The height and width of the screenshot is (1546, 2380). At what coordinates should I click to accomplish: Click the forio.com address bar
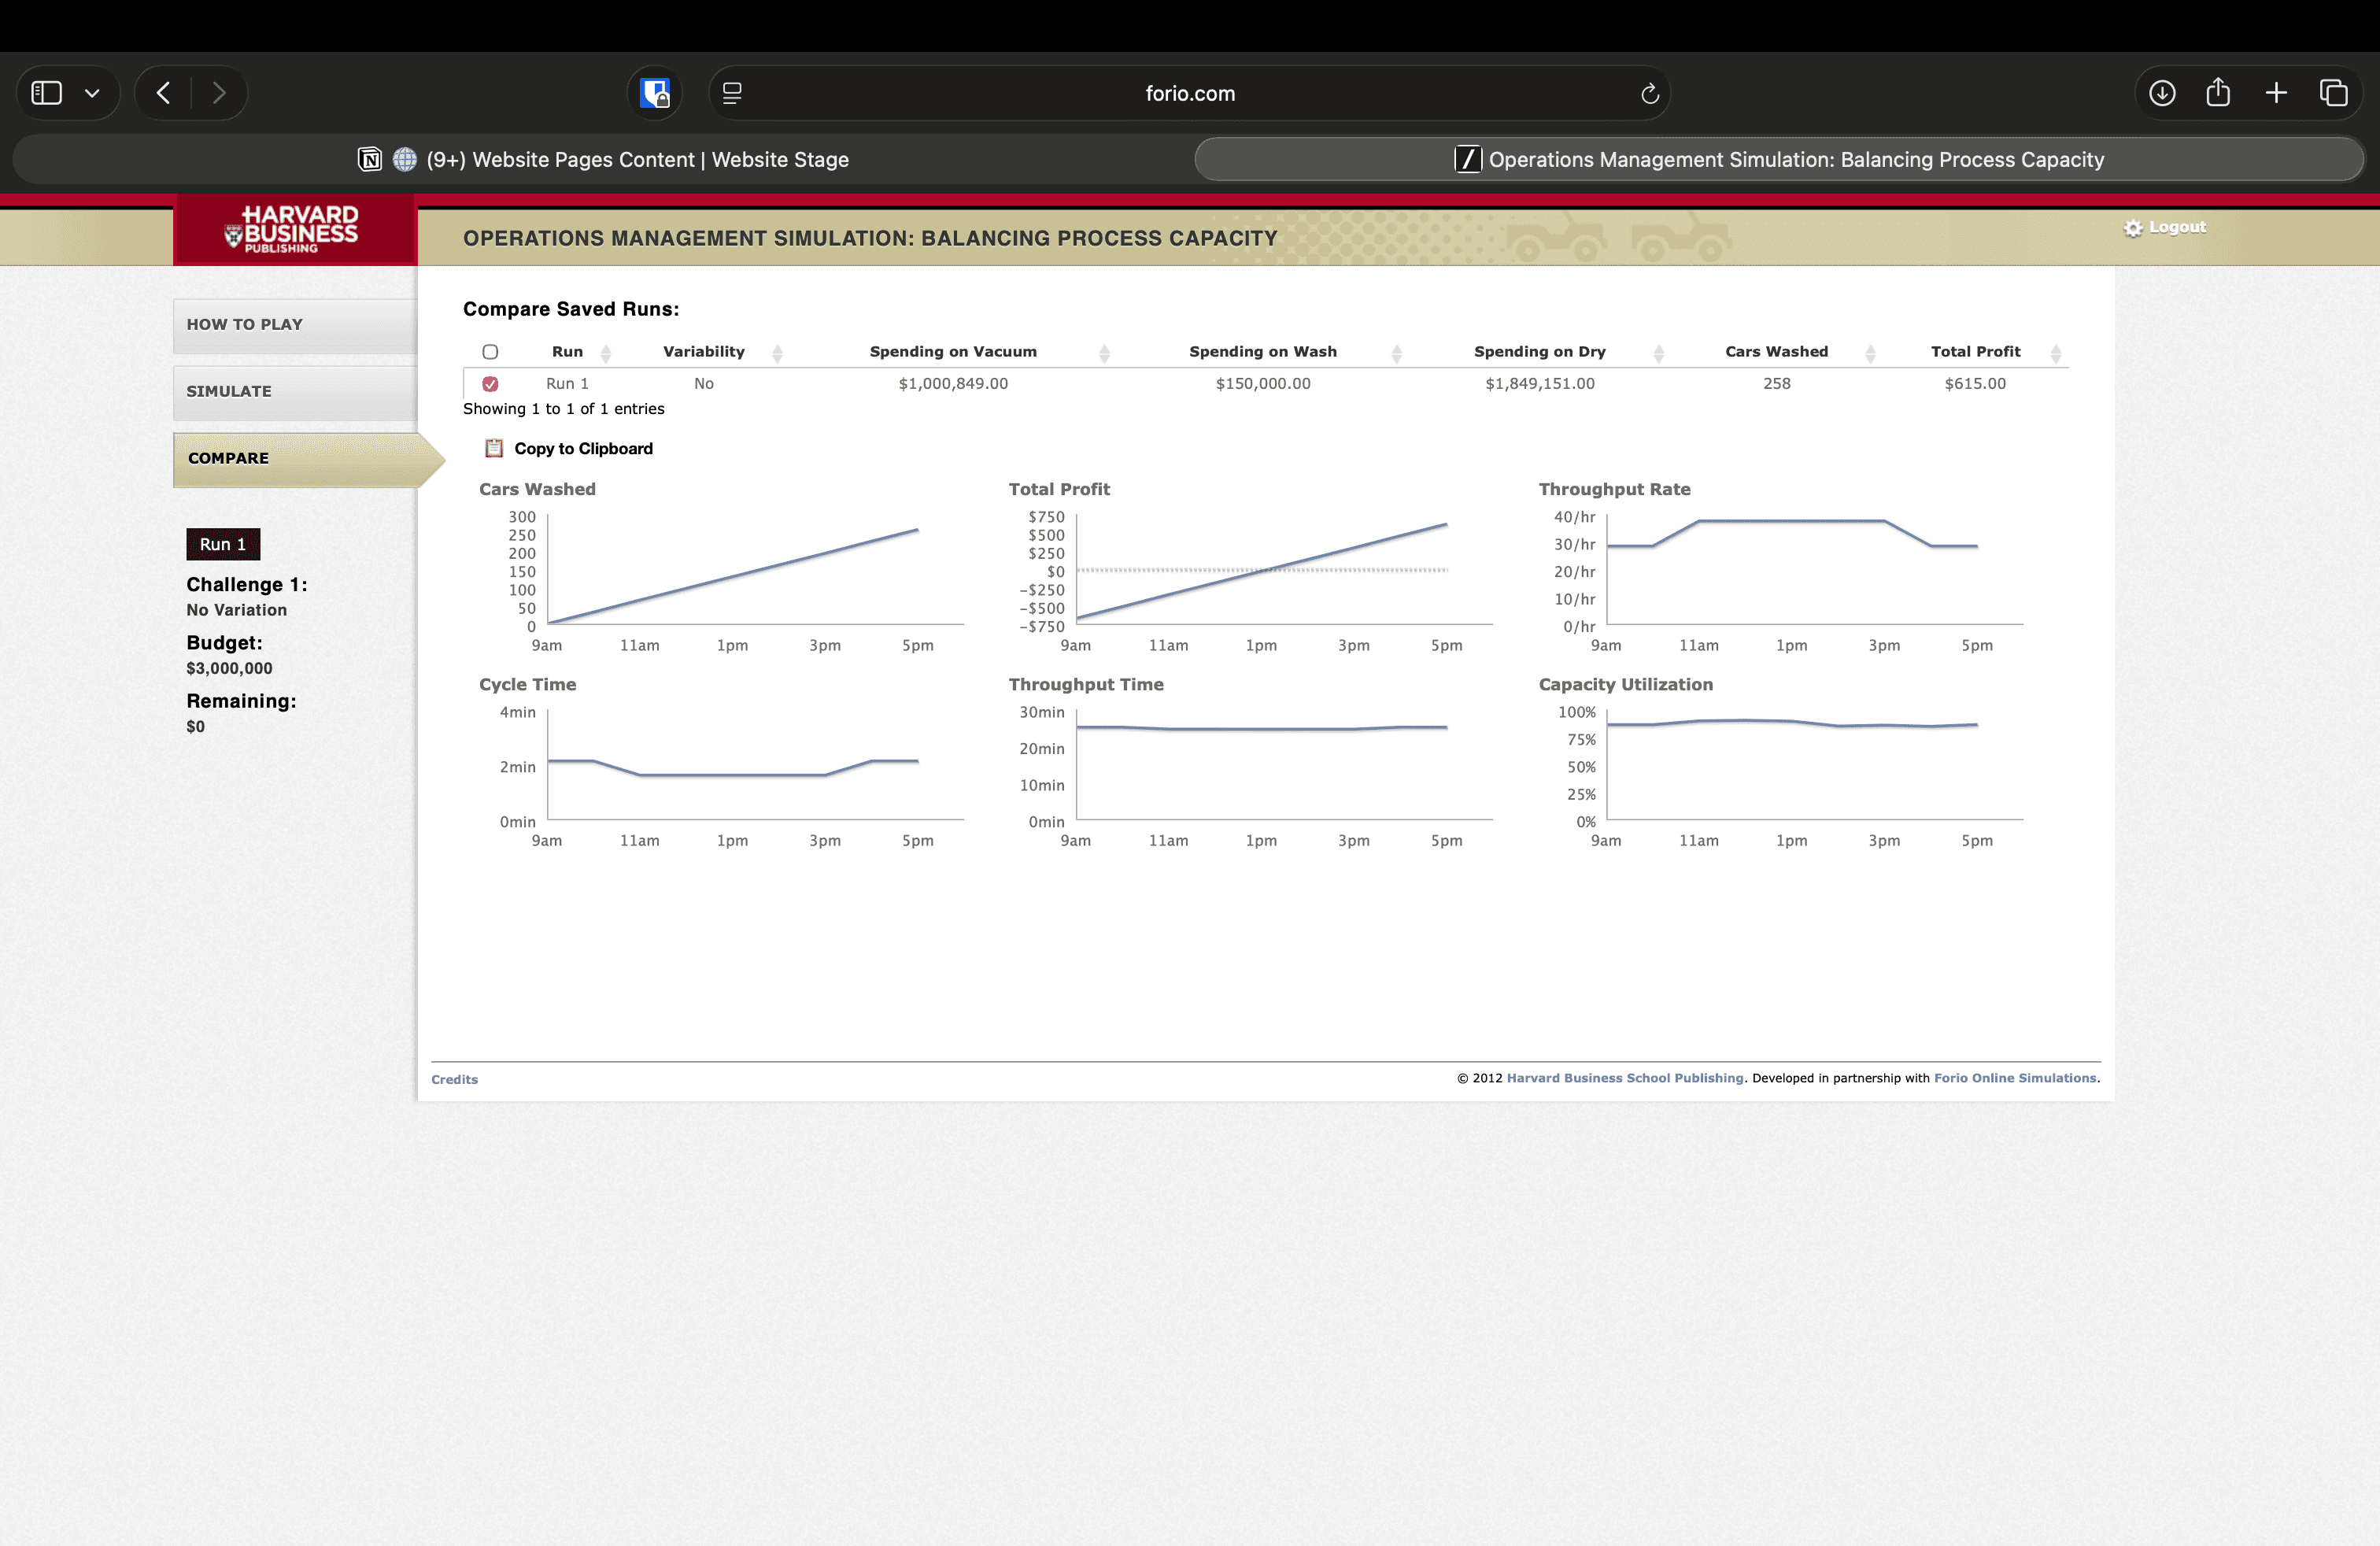pos(1189,93)
